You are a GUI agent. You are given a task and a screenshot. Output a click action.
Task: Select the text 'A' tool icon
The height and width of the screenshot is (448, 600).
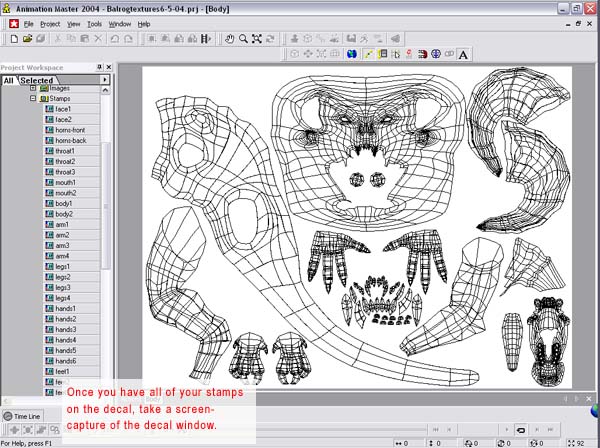point(464,53)
